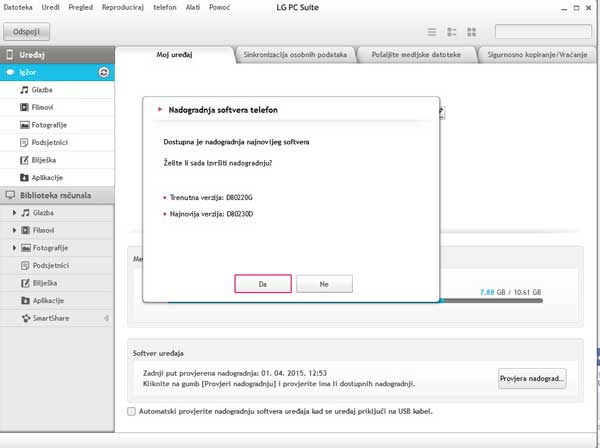
Task: Click the device memory usage bar
Action: pyautogui.click(x=491, y=301)
